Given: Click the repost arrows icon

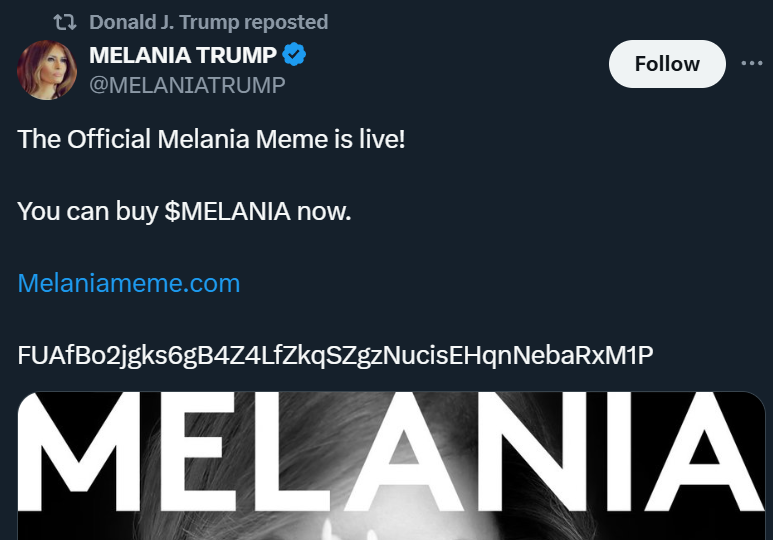Looking at the screenshot, I should click(x=65, y=22).
